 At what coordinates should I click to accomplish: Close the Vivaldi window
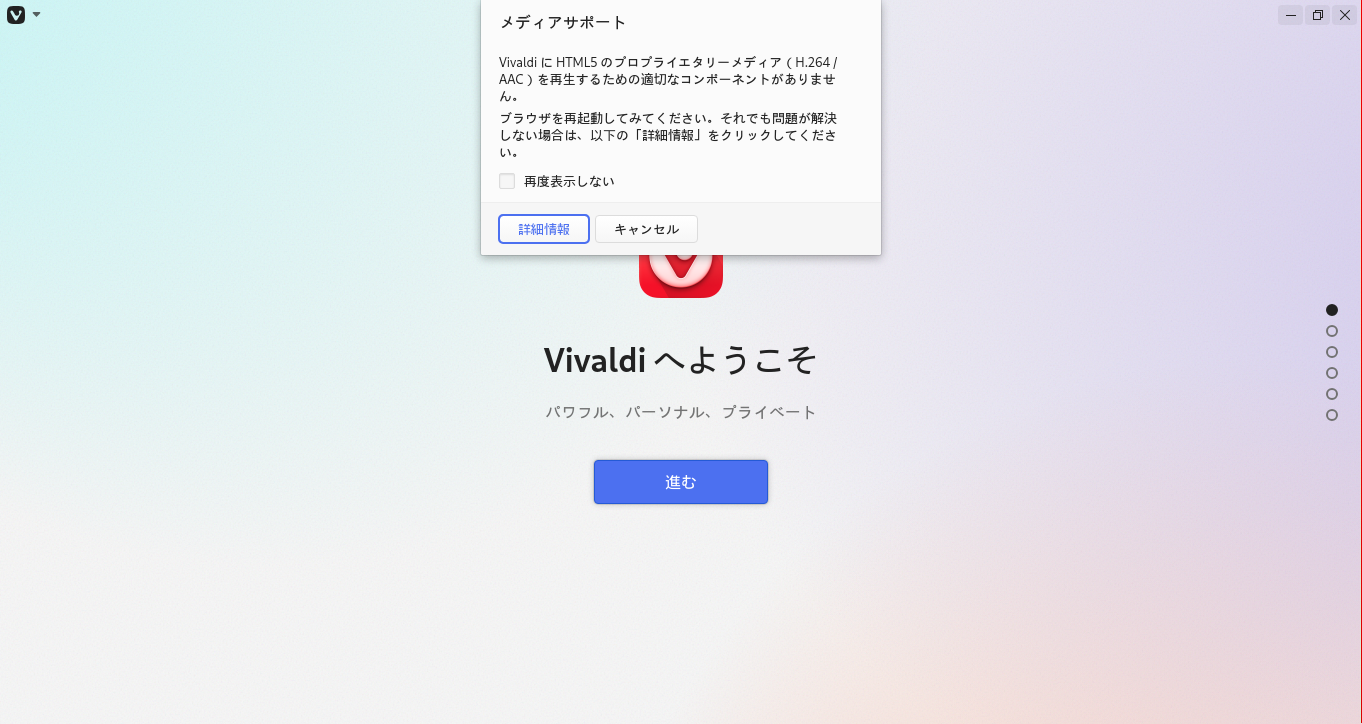coord(1345,15)
